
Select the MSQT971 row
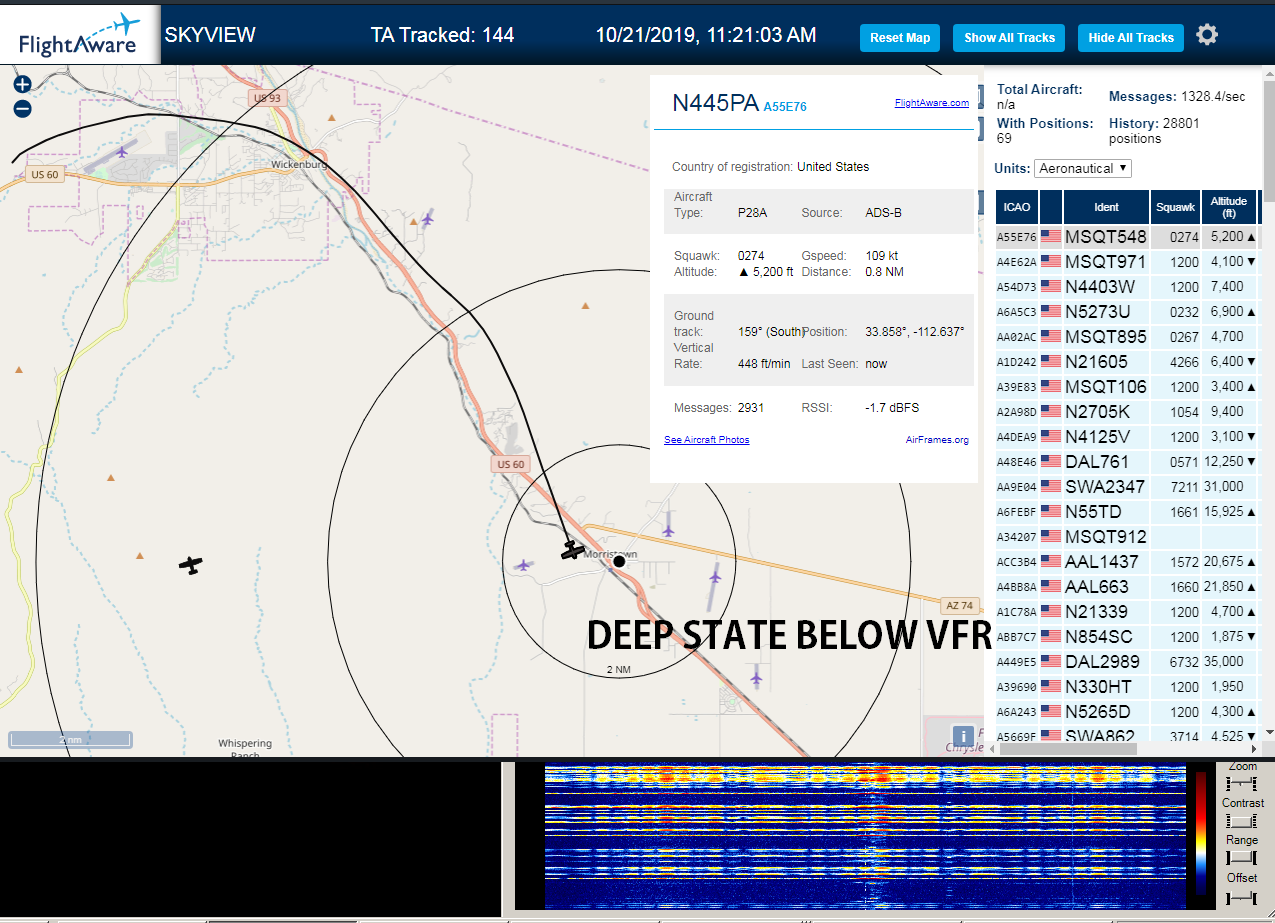point(1127,262)
